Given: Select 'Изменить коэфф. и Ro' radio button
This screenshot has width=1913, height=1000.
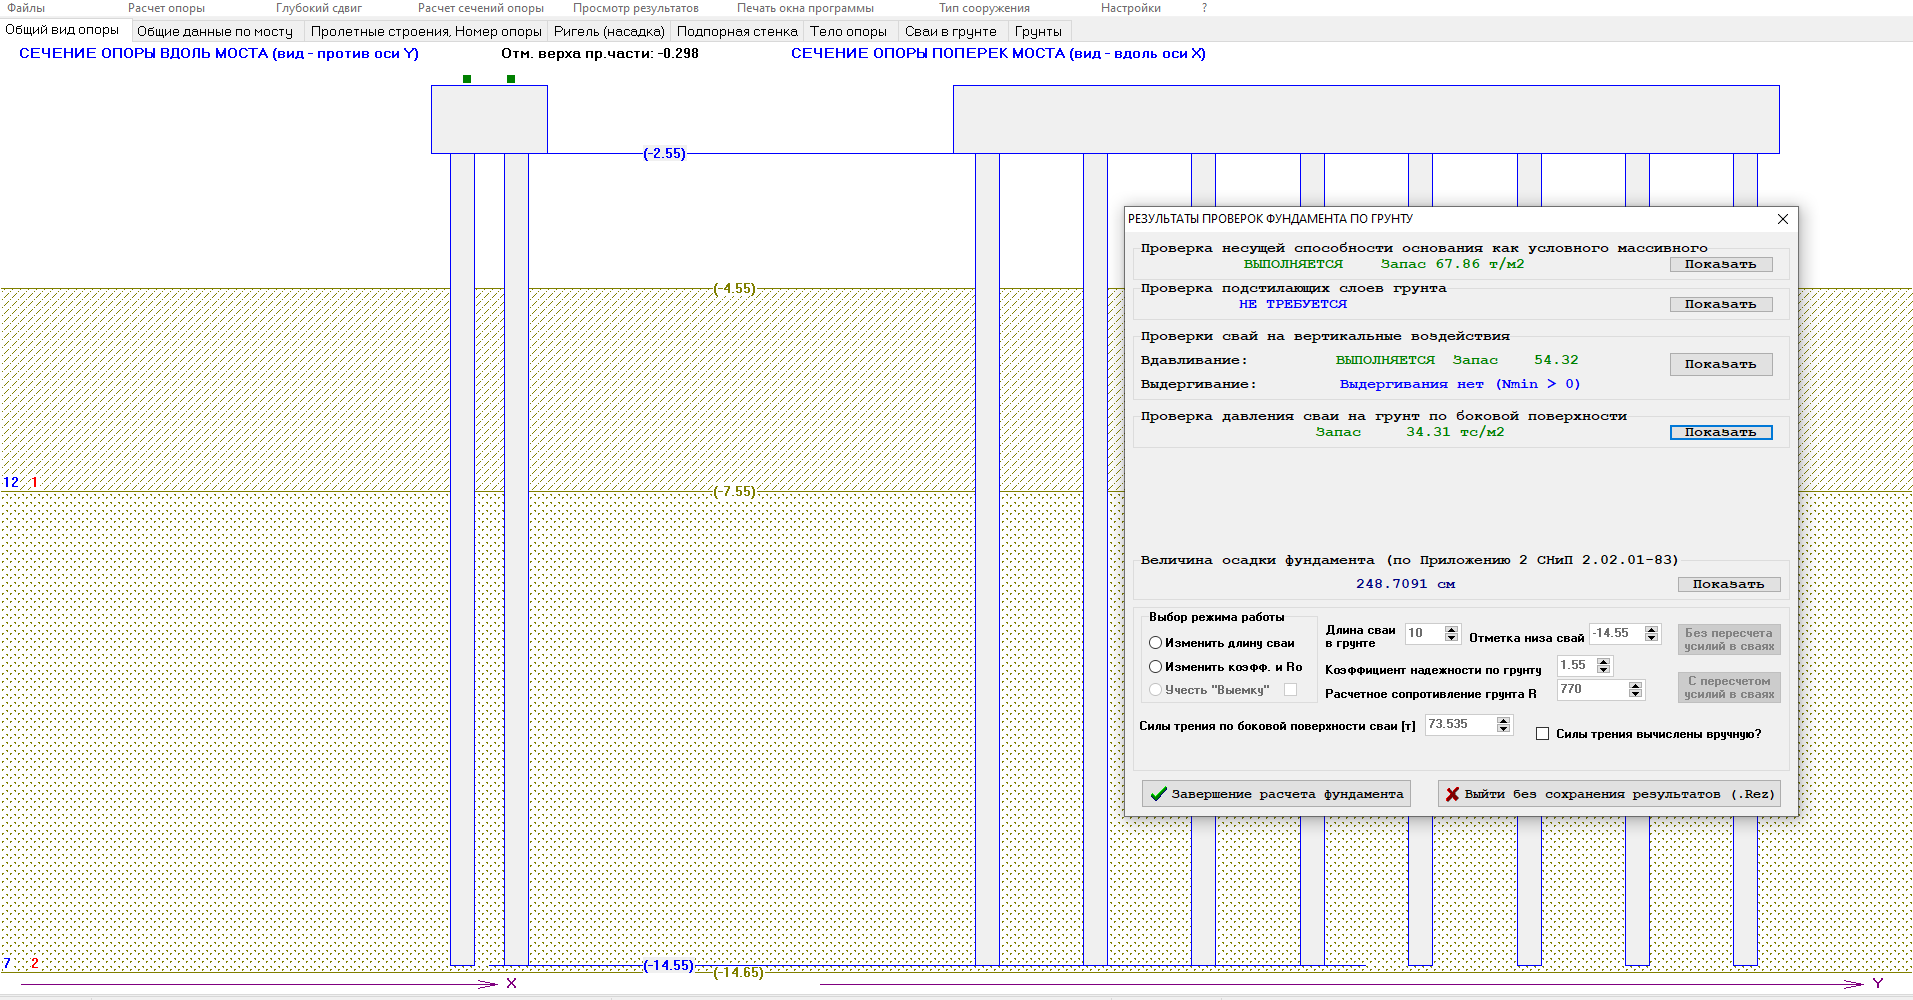Looking at the screenshot, I should (x=1156, y=667).
